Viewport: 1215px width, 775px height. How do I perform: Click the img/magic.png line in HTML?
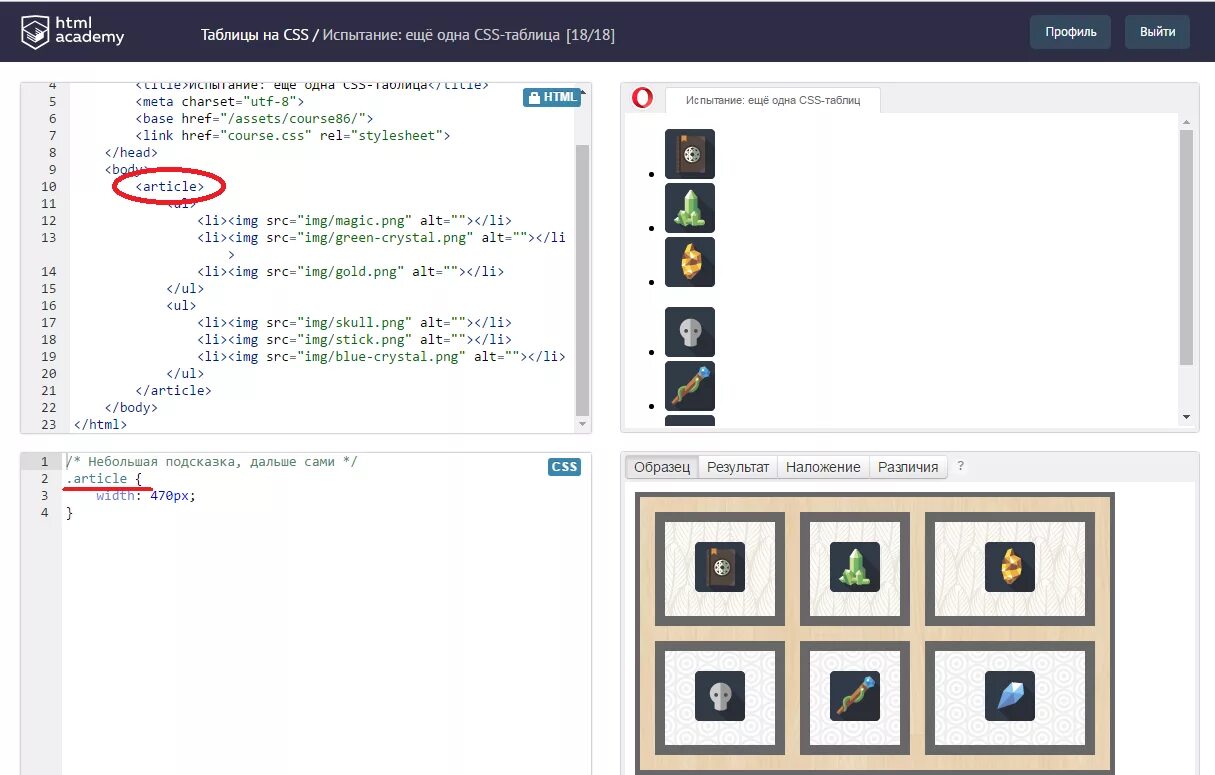[x=355, y=221]
